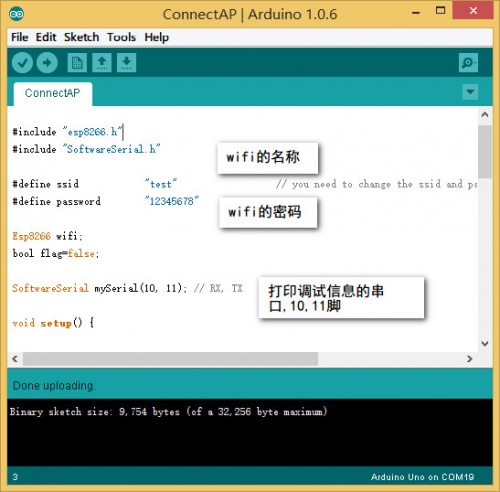
Task: Open the Edit menu
Action: (46, 37)
